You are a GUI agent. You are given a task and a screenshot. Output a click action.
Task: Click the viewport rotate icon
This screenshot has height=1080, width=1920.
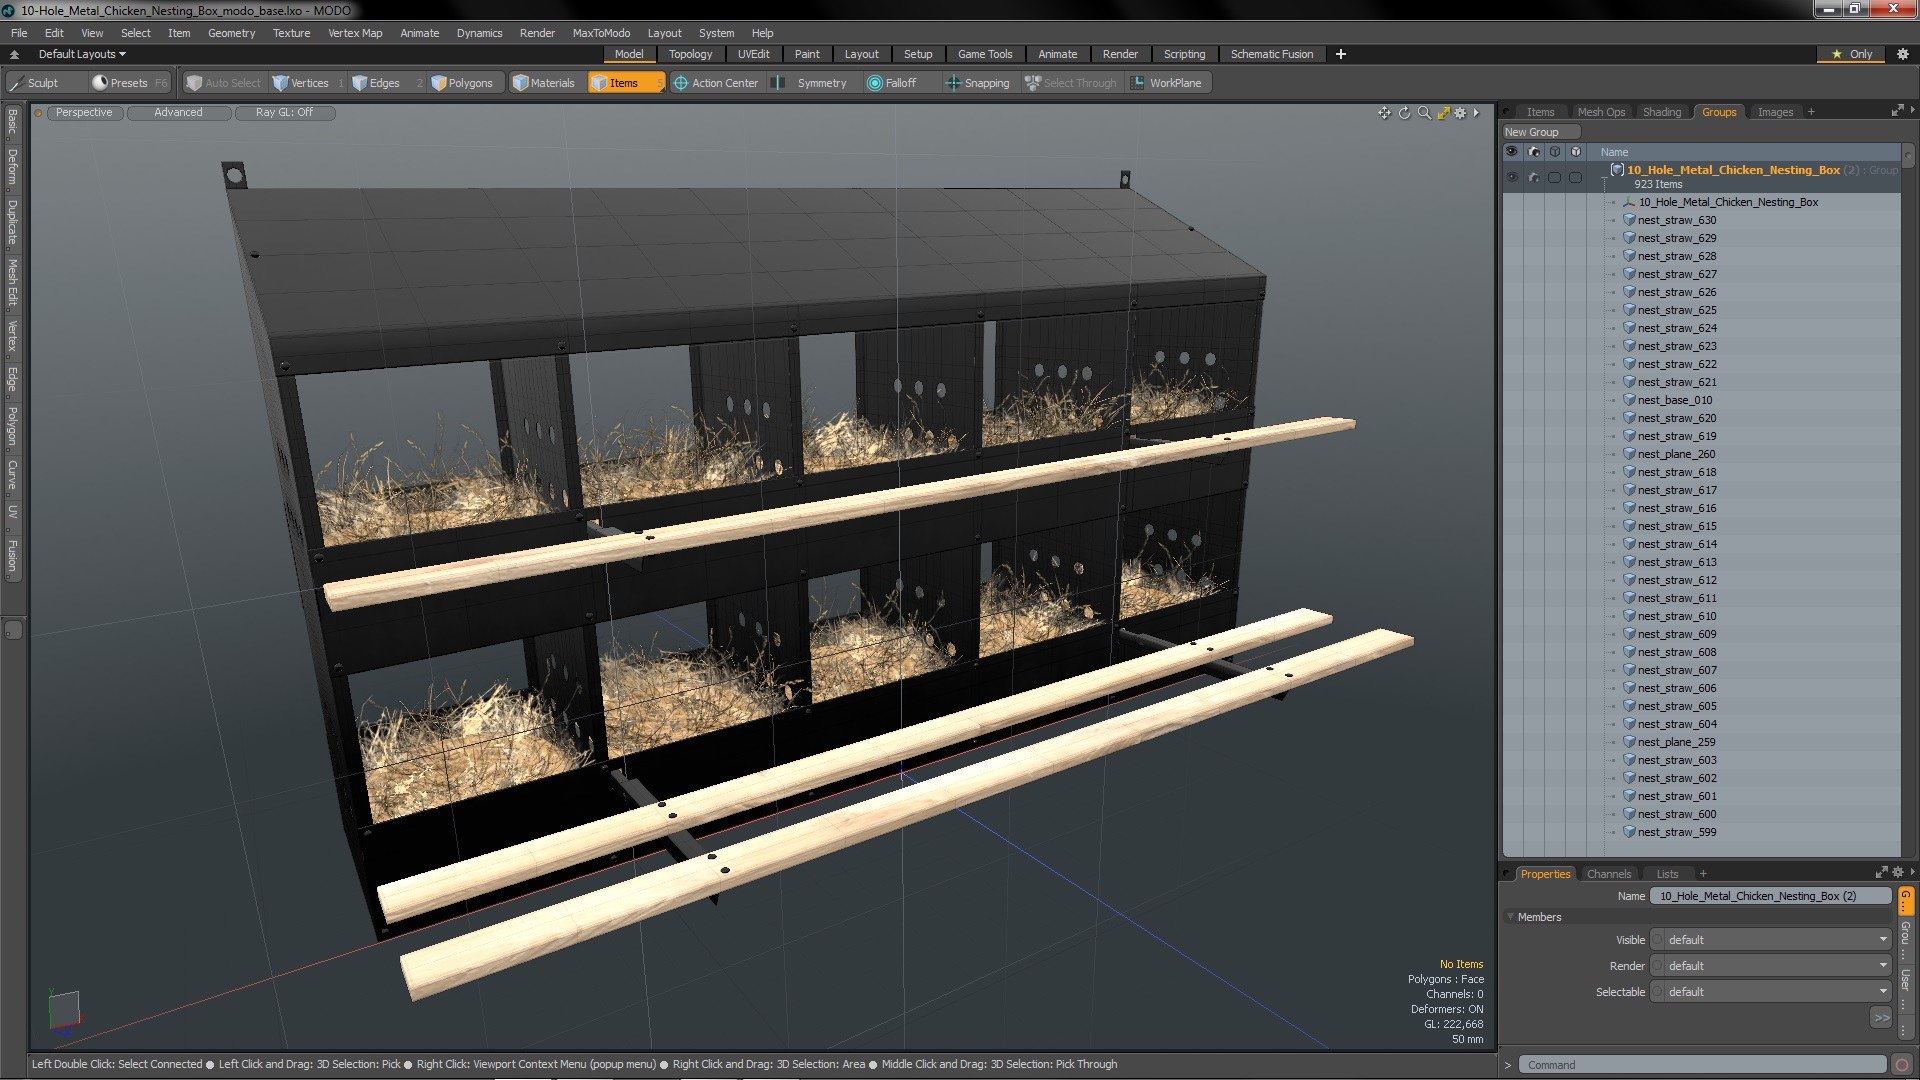(x=1404, y=113)
